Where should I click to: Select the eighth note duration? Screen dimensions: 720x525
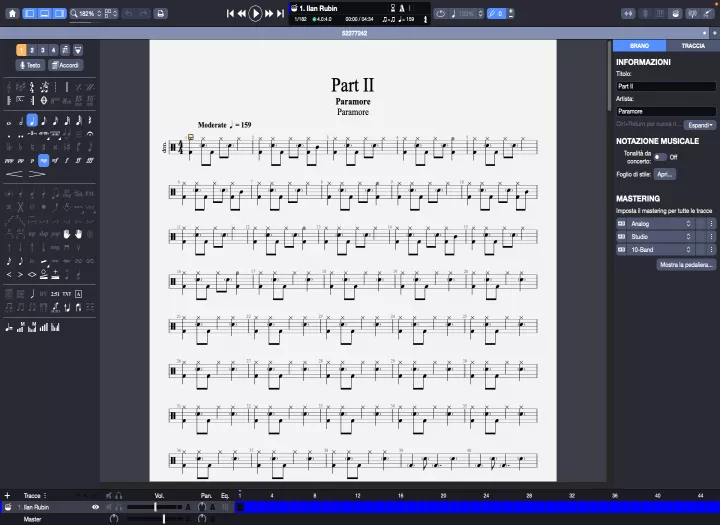[x=44, y=121]
